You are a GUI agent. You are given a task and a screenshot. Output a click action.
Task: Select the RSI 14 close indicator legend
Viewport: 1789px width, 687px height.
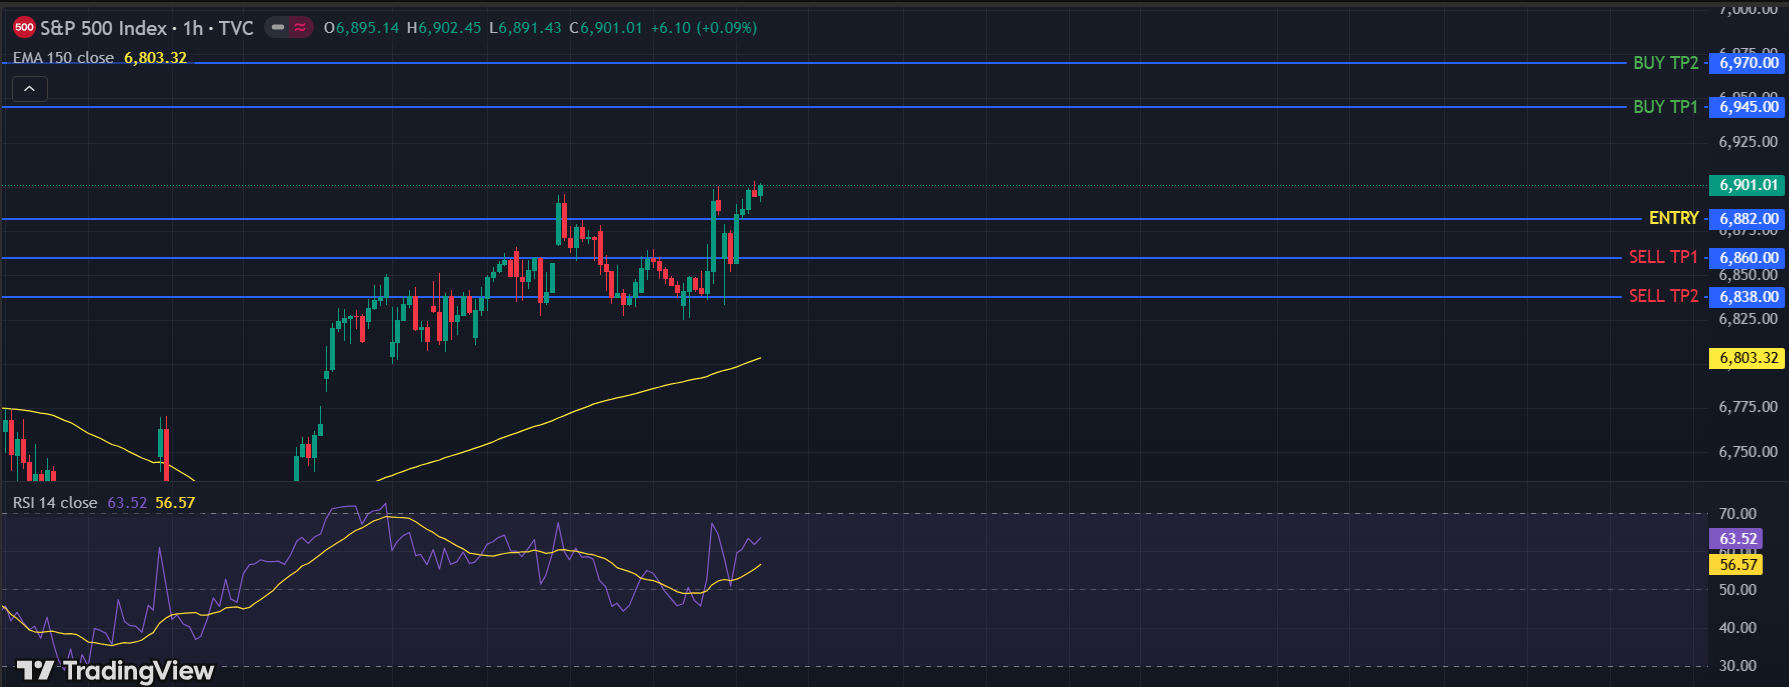[55, 503]
